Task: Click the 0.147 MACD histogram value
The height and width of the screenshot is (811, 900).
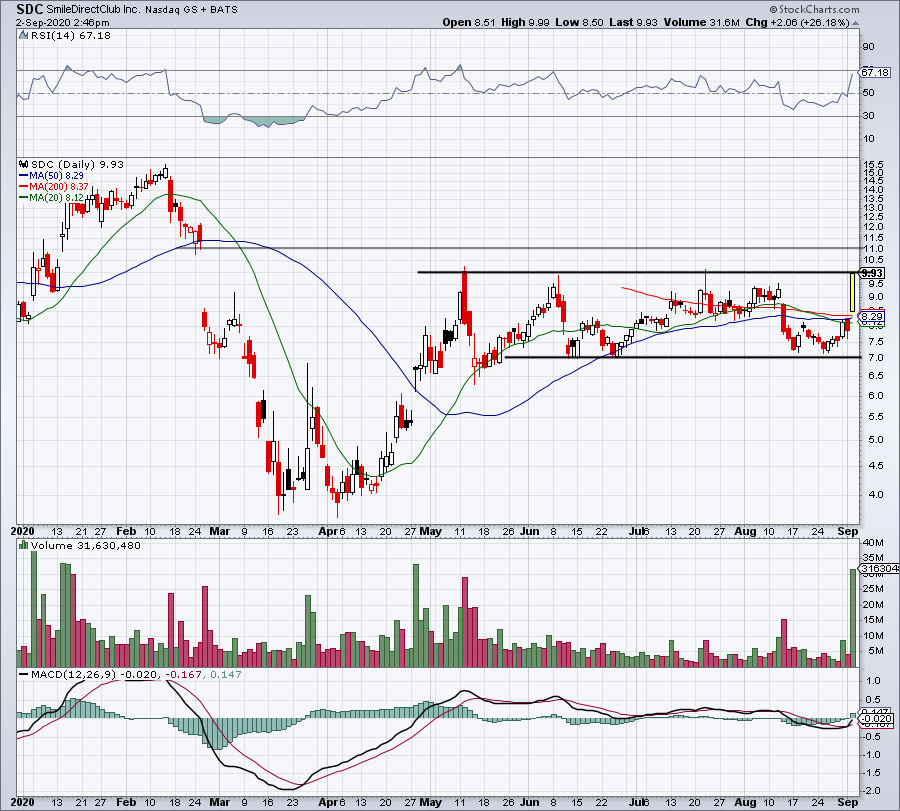Action: click(x=226, y=674)
